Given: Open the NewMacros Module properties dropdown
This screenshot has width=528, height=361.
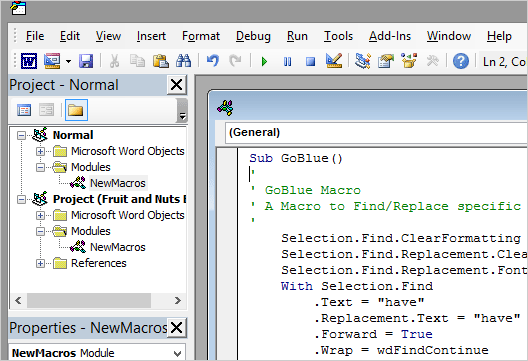Looking at the screenshot, I should (177, 354).
